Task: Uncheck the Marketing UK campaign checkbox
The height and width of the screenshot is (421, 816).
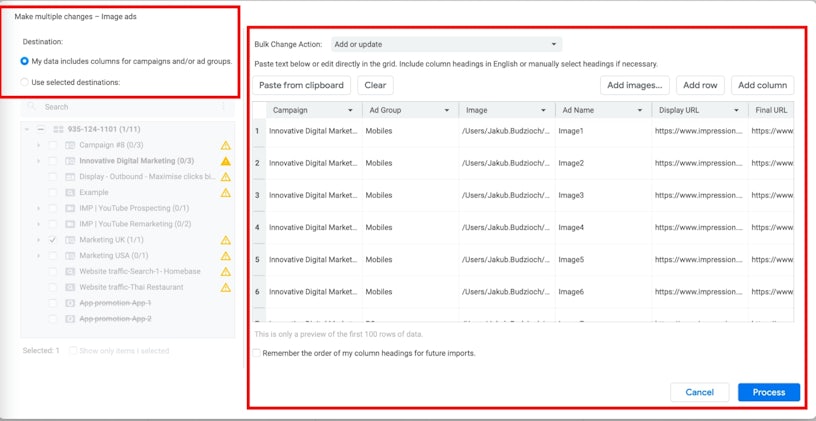Action: pyautogui.click(x=52, y=240)
